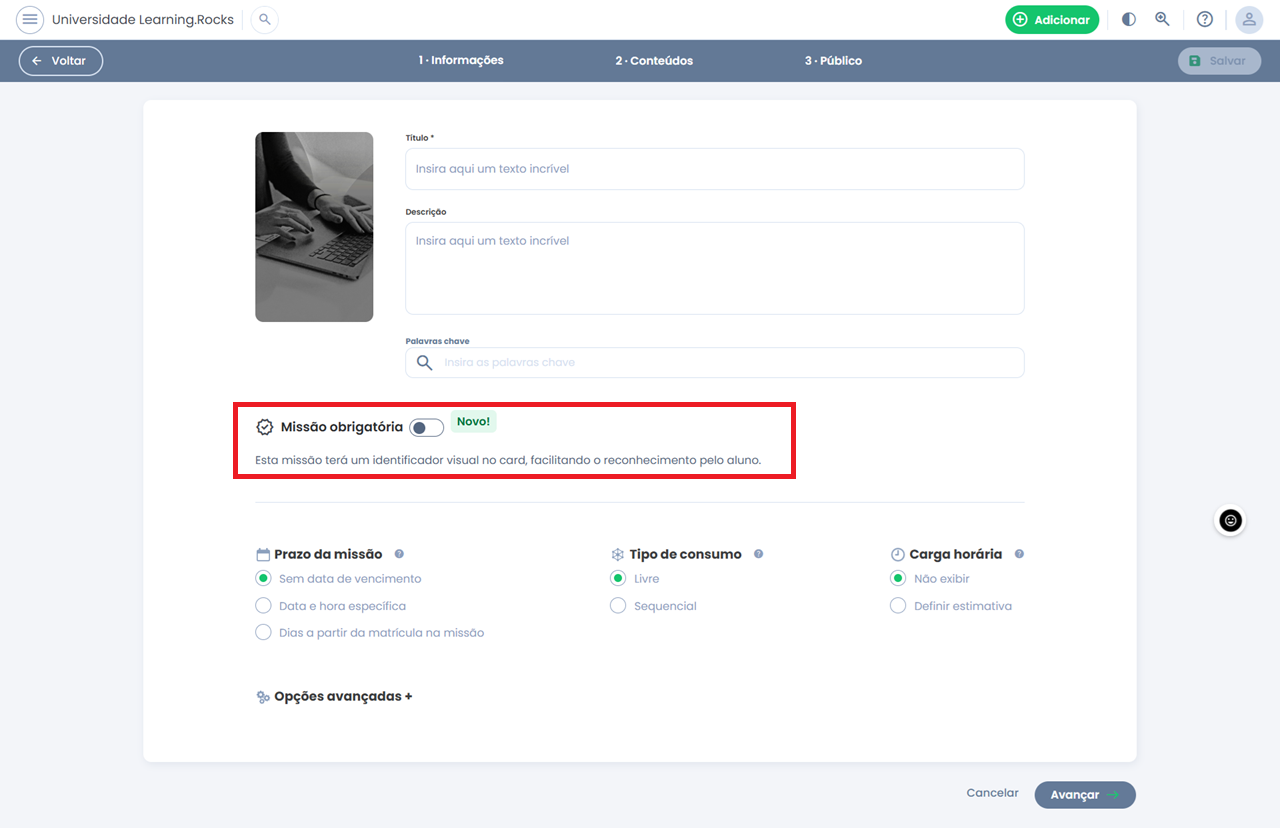Click the snowflake icon of Tipo de consumo
Image resolution: width=1280 pixels, height=828 pixels.
[618, 554]
